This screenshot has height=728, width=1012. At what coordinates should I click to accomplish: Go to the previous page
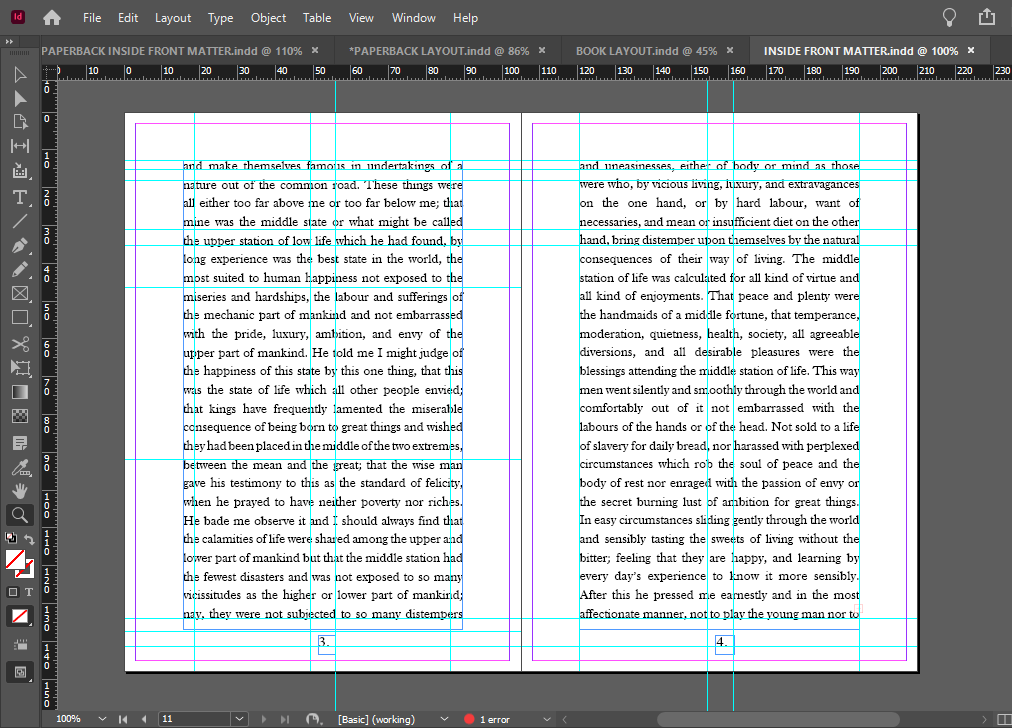145,719
